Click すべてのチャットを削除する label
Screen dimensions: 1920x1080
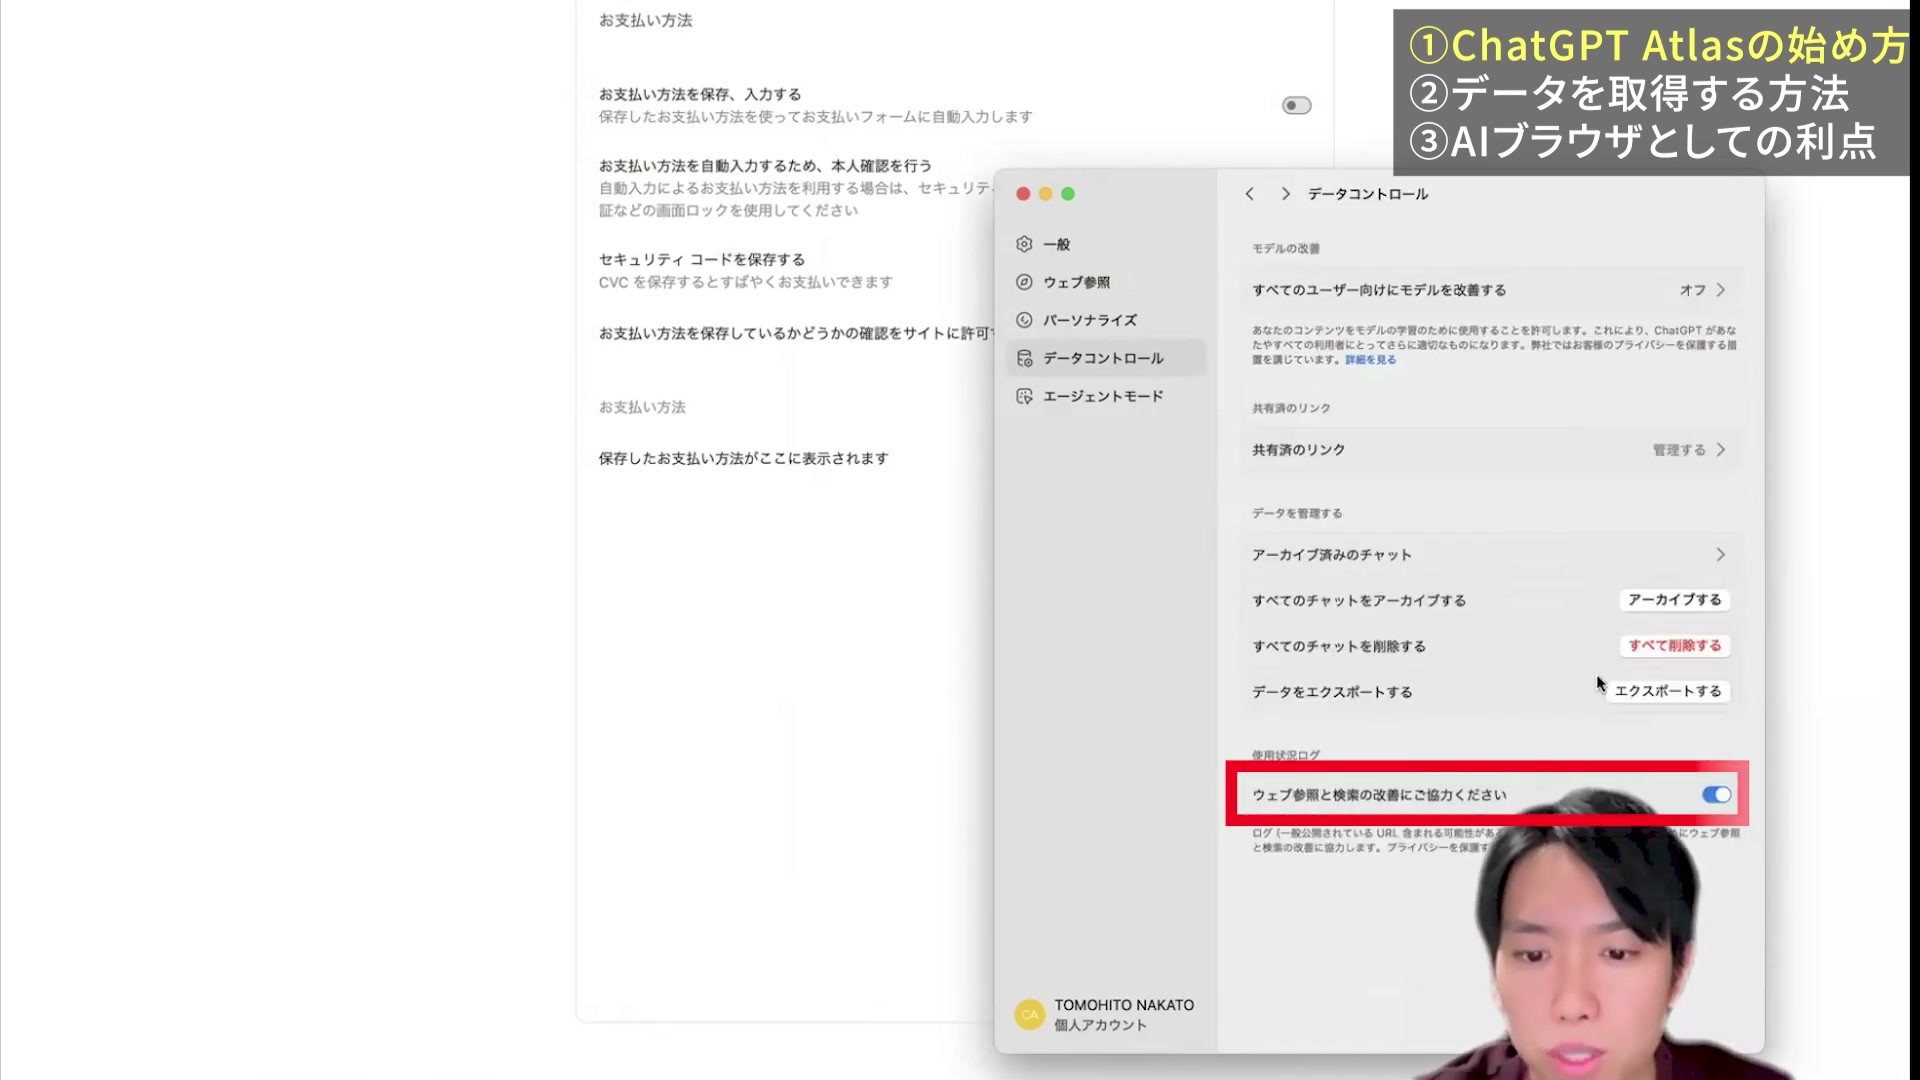[x=1339, y=647]
